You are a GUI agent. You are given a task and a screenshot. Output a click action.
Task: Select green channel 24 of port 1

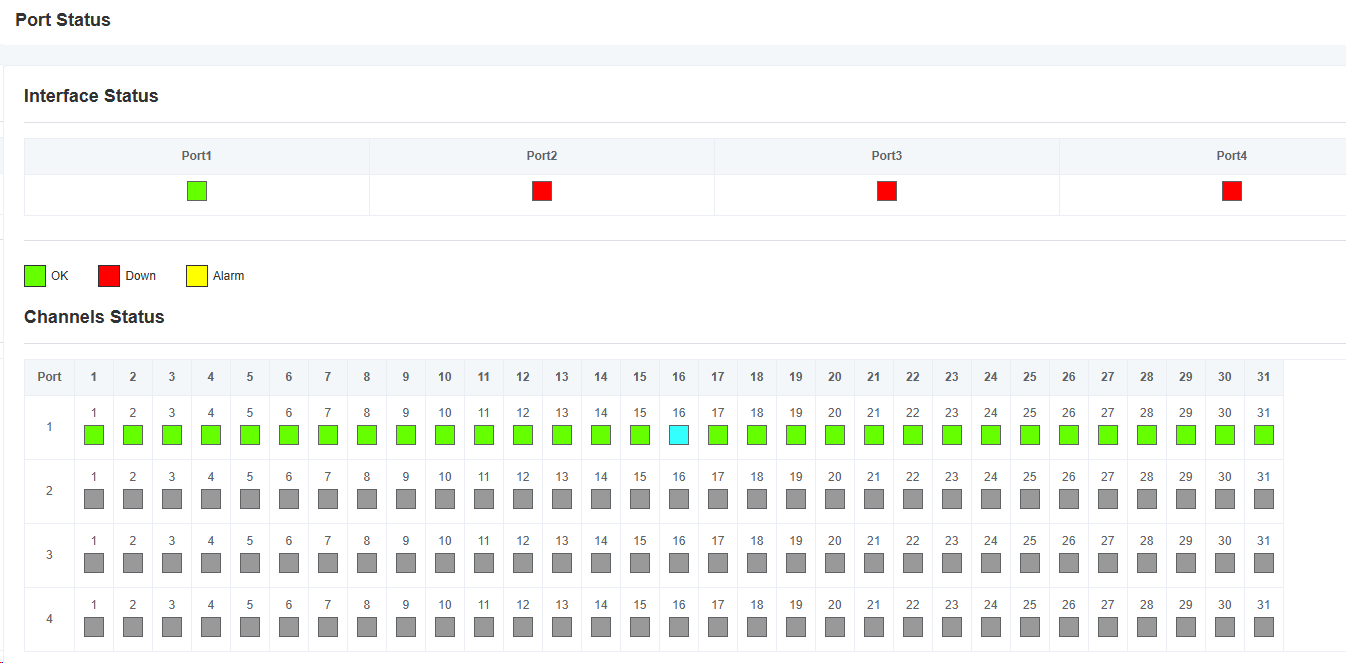tap(991, 435)
